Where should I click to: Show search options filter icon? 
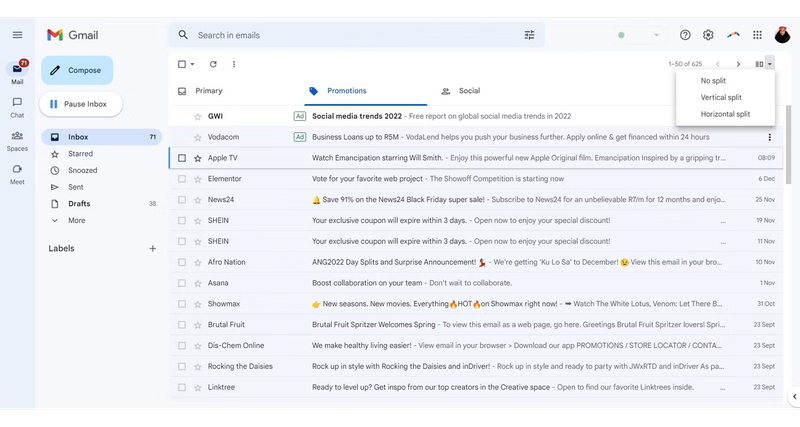(x=529, y=35)
